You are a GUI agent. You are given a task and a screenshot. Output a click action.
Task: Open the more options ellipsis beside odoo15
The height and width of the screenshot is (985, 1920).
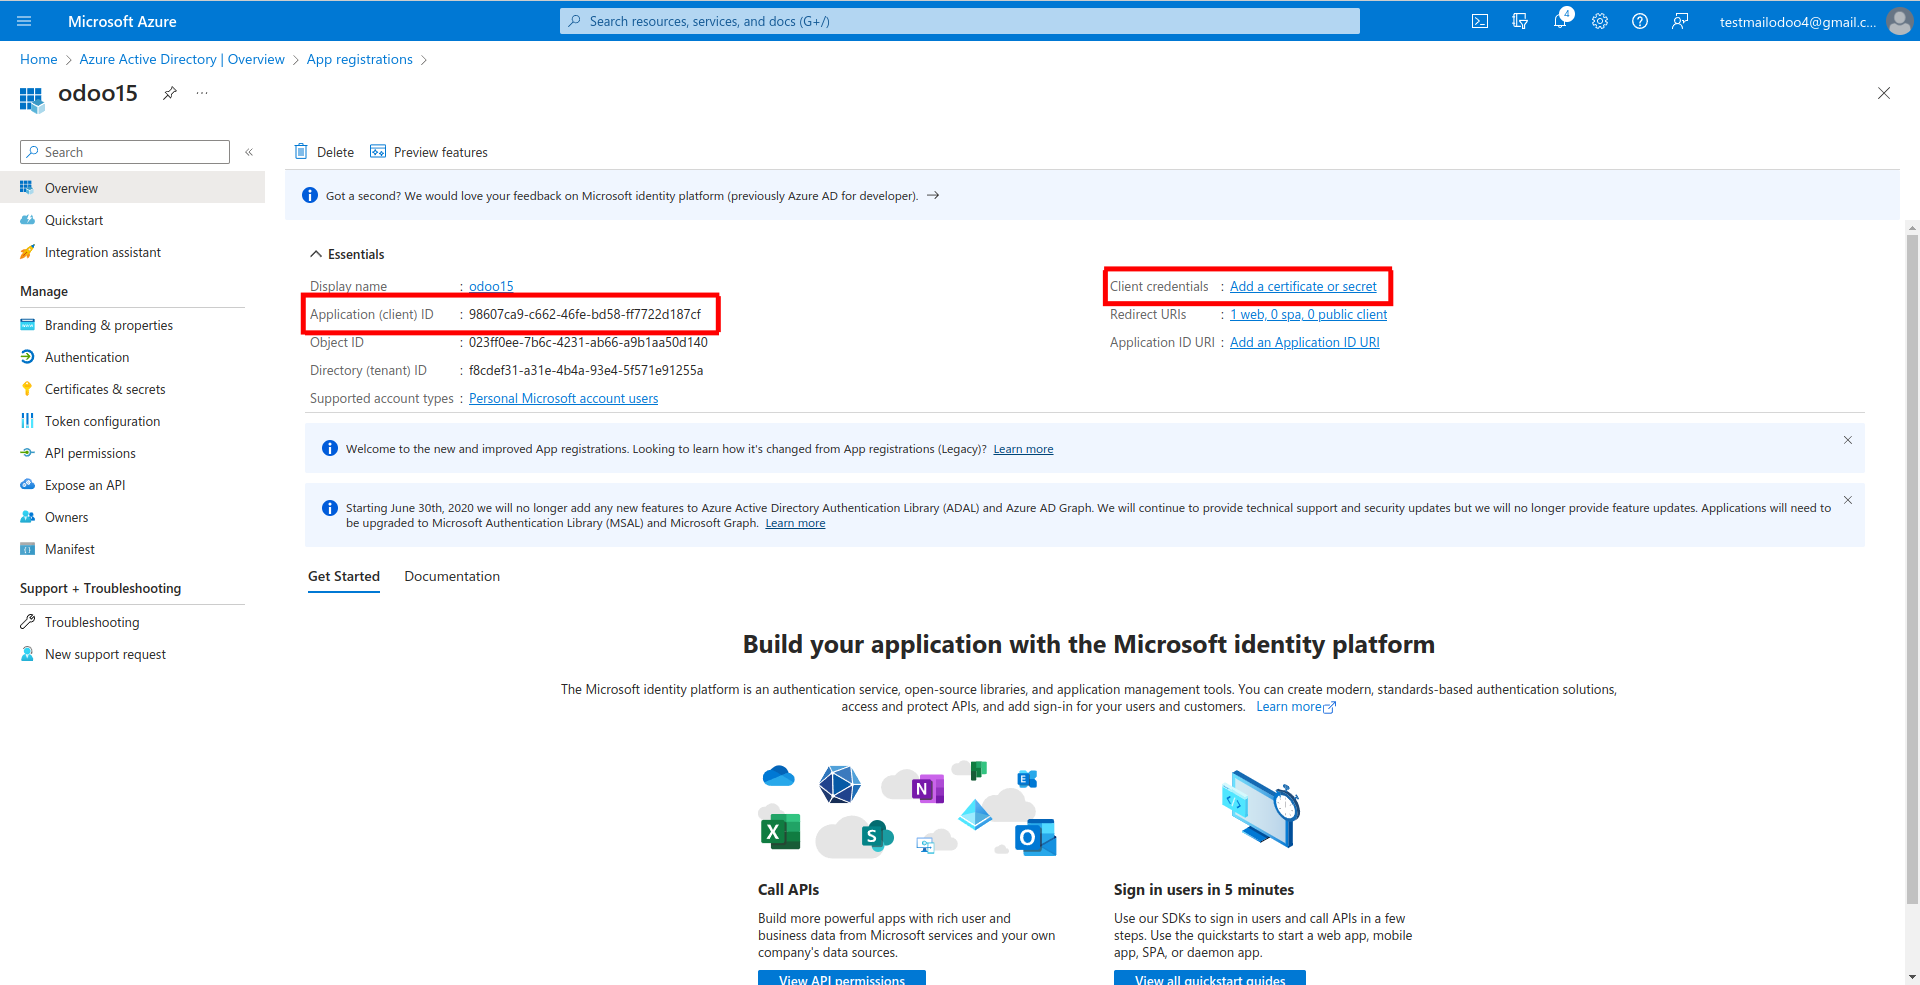(202, 93)
